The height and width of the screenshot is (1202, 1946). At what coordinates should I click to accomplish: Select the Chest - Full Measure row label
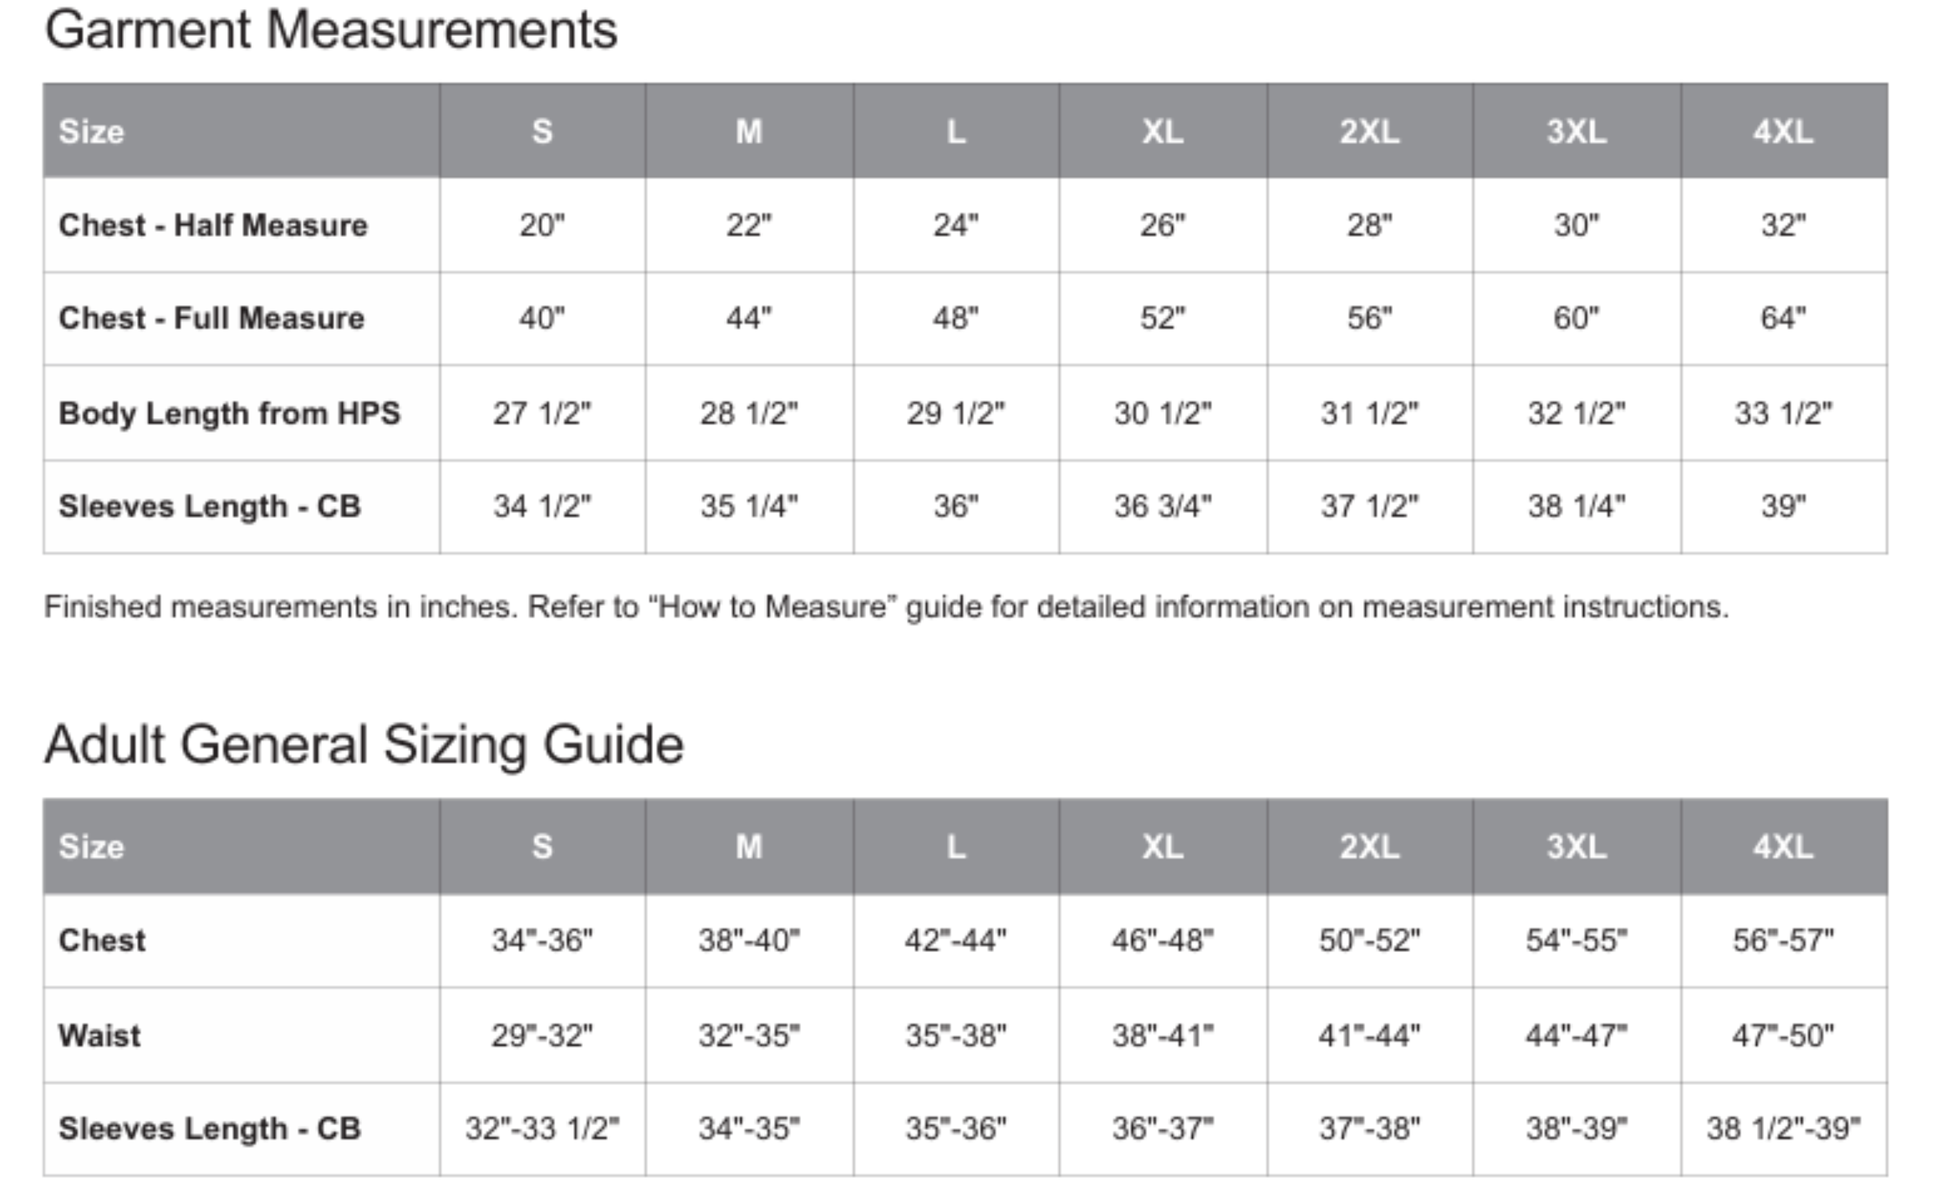[212, 319]
